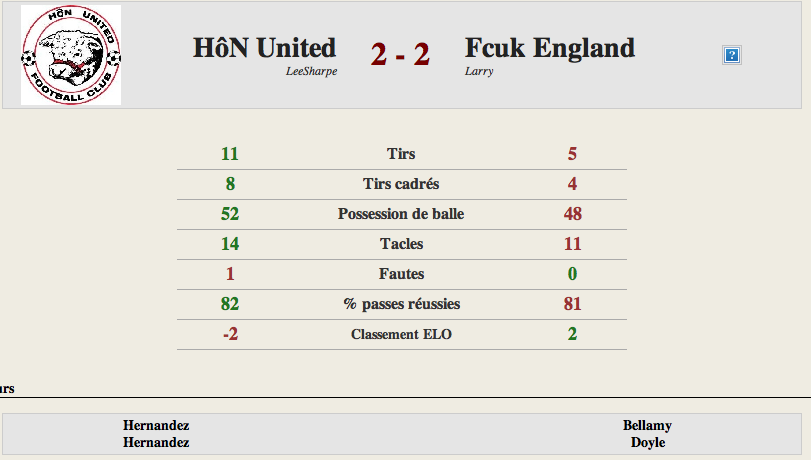This screenshot has height=460, width=811.
Task: View manager Larry's profile
Action: point(479,71)
